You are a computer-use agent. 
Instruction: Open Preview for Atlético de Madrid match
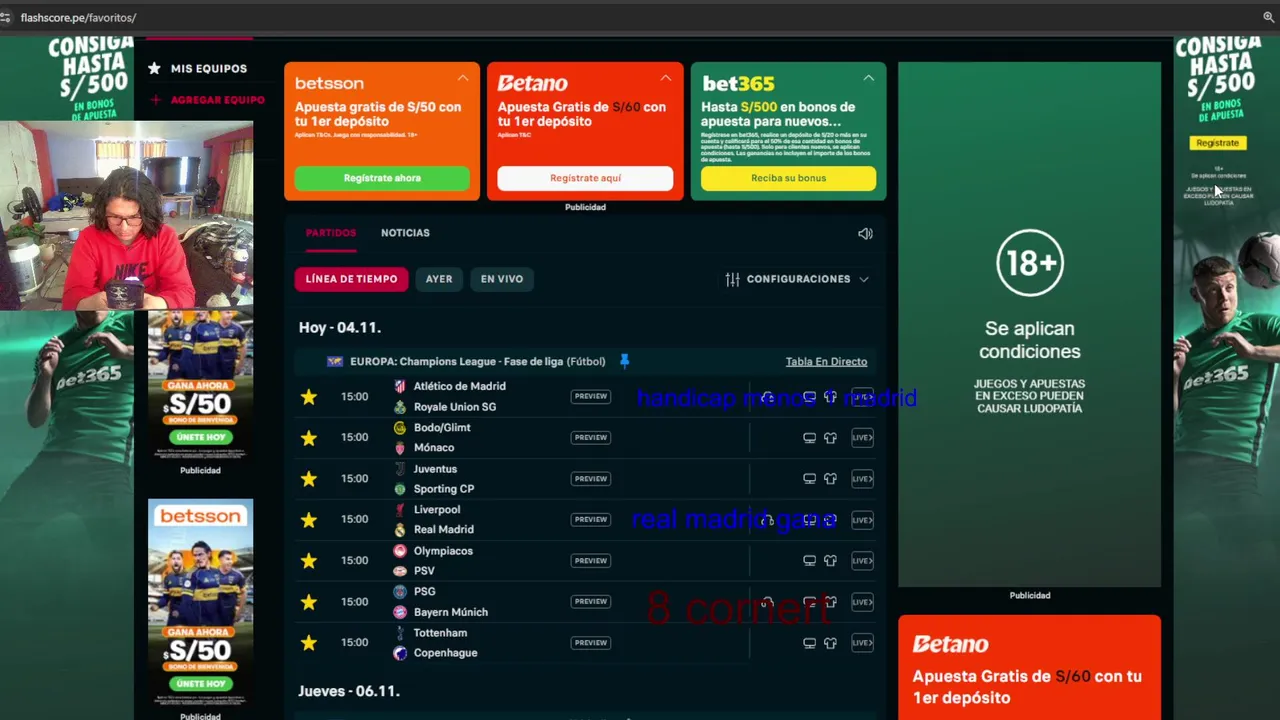pyautogui.click(x=590, y=396)
